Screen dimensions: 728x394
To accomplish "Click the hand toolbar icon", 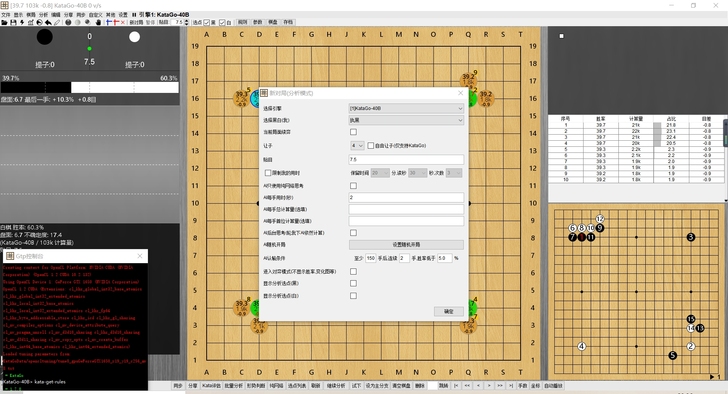I will click(98, 22).
